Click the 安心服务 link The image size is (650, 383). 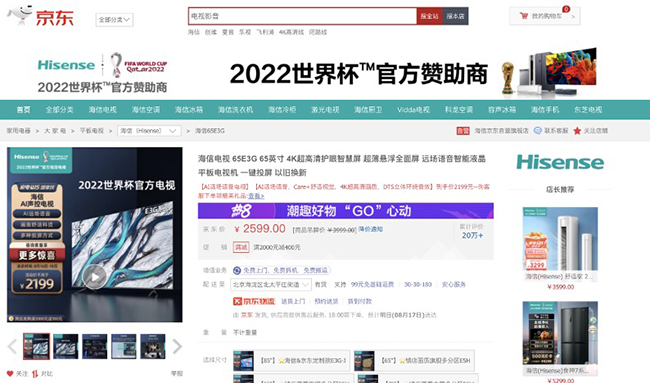[454, 284]
